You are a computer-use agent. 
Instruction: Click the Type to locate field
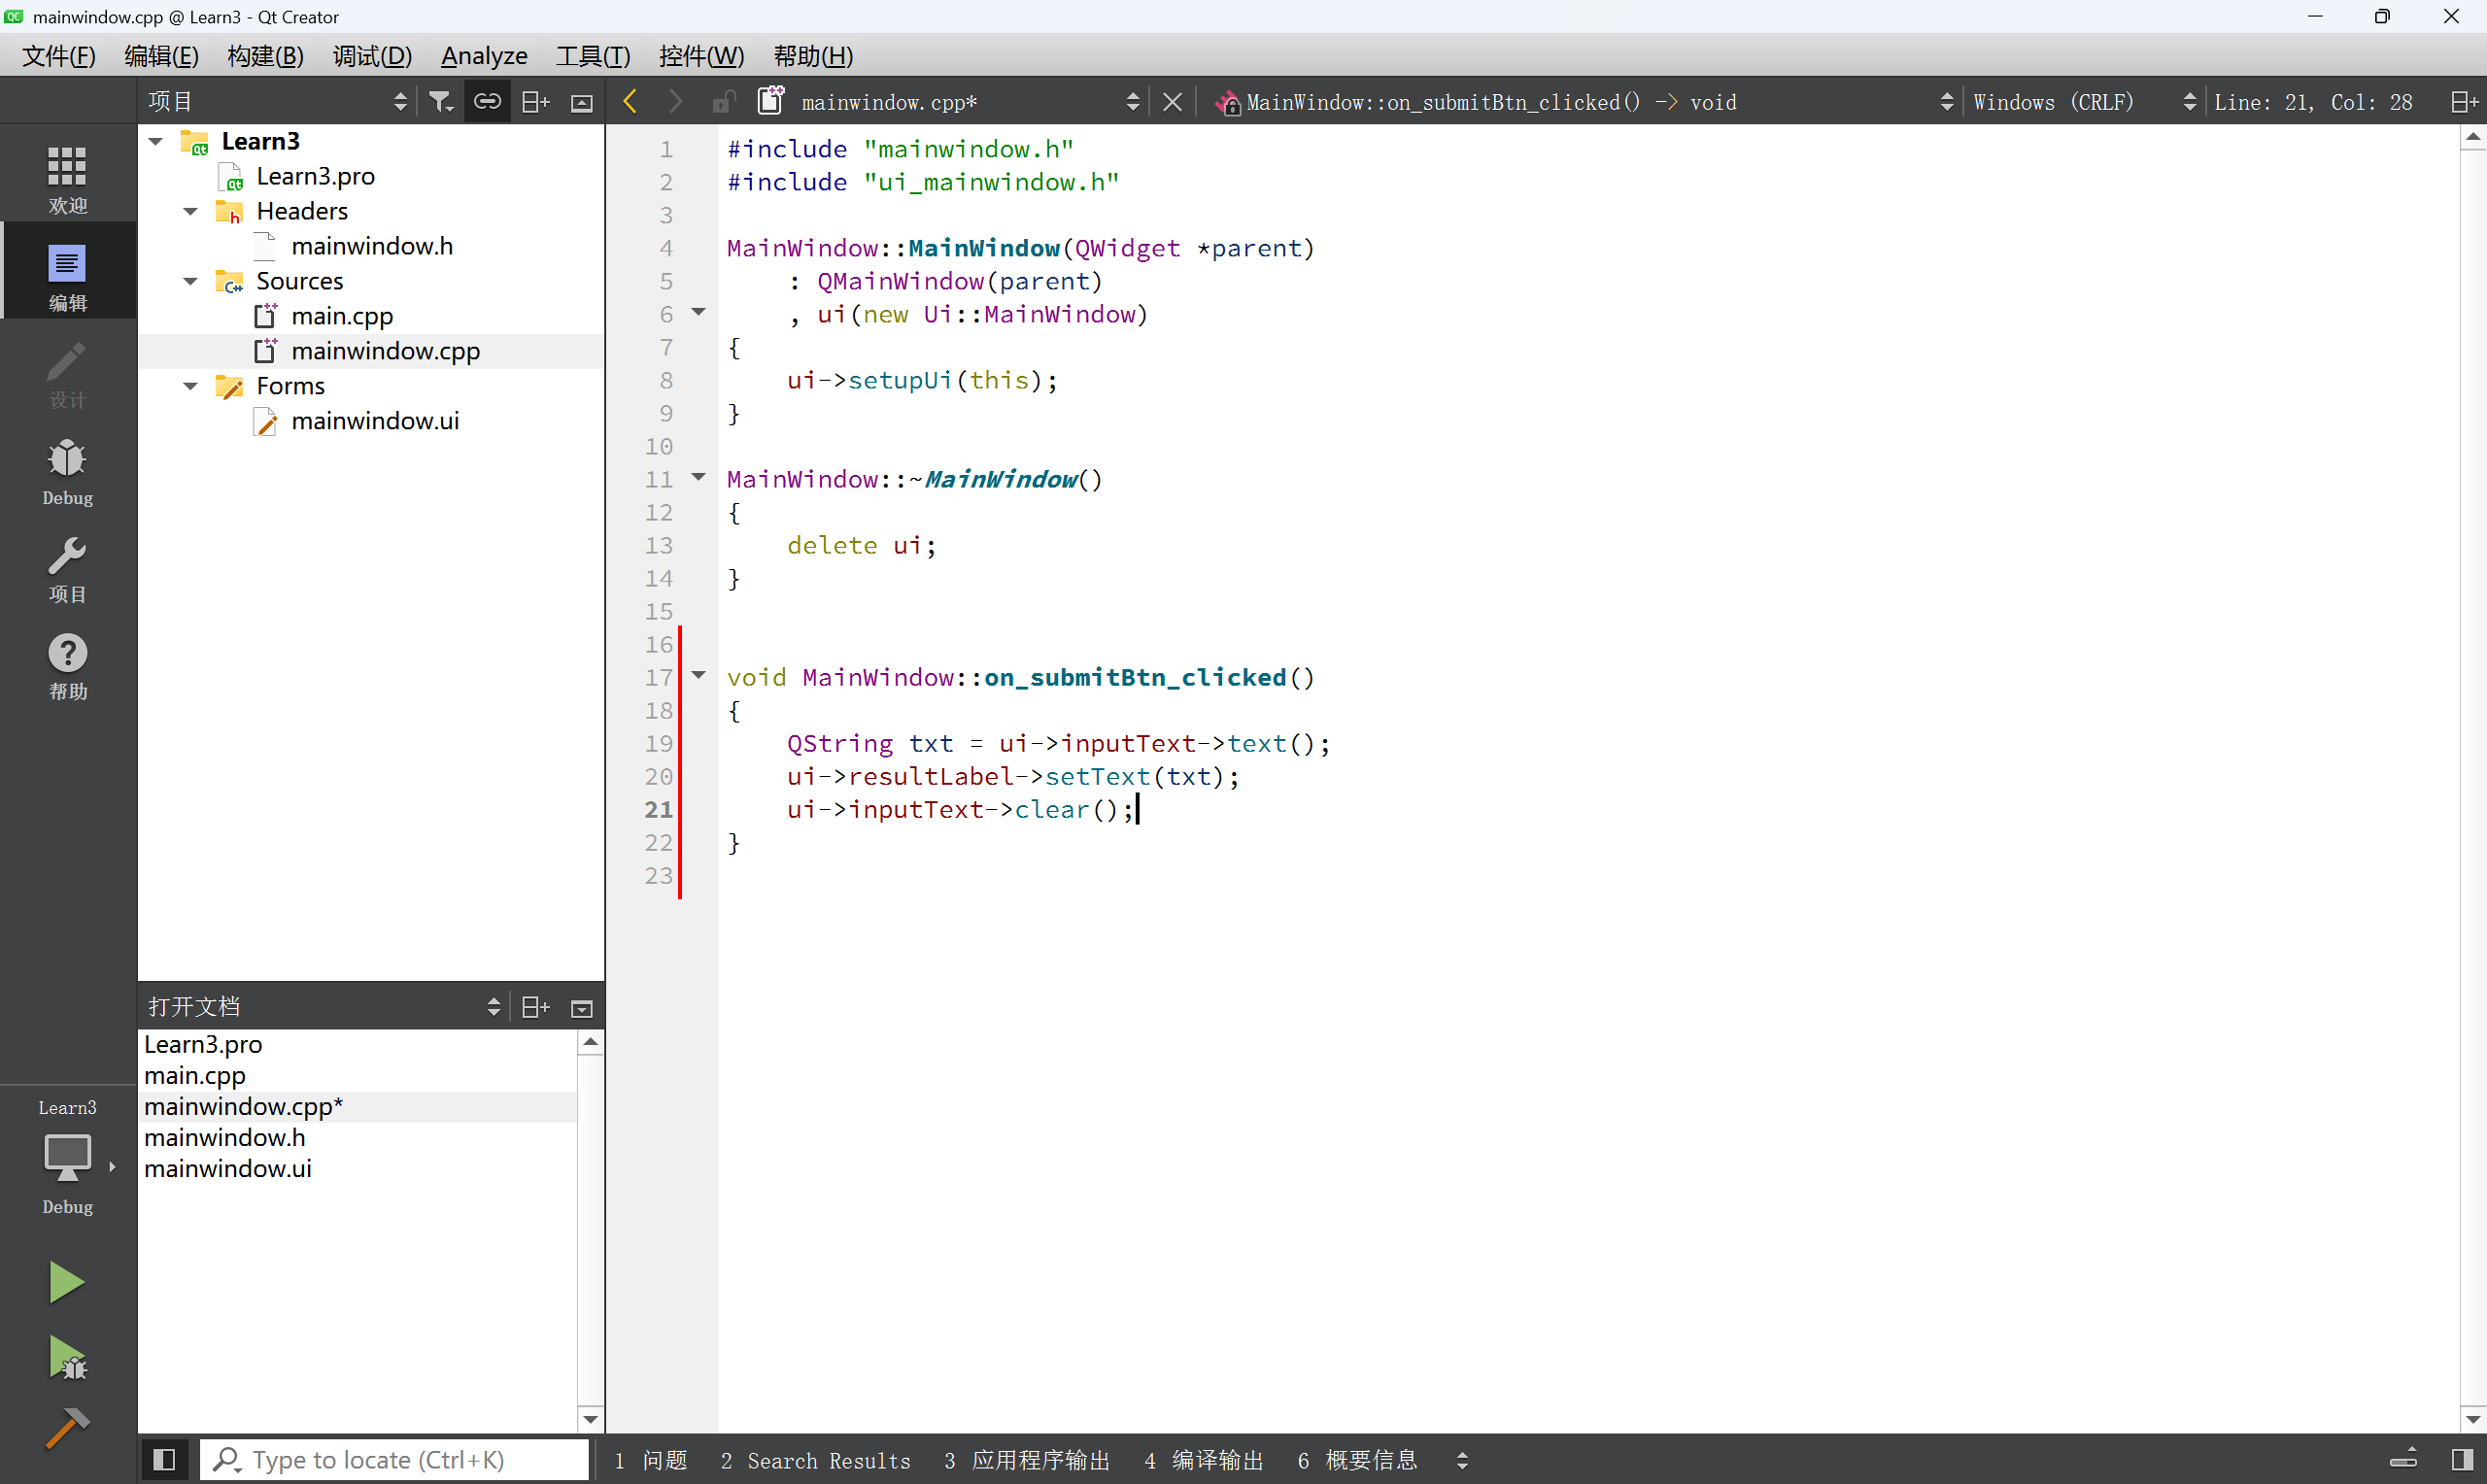(x=395, y=1460)
